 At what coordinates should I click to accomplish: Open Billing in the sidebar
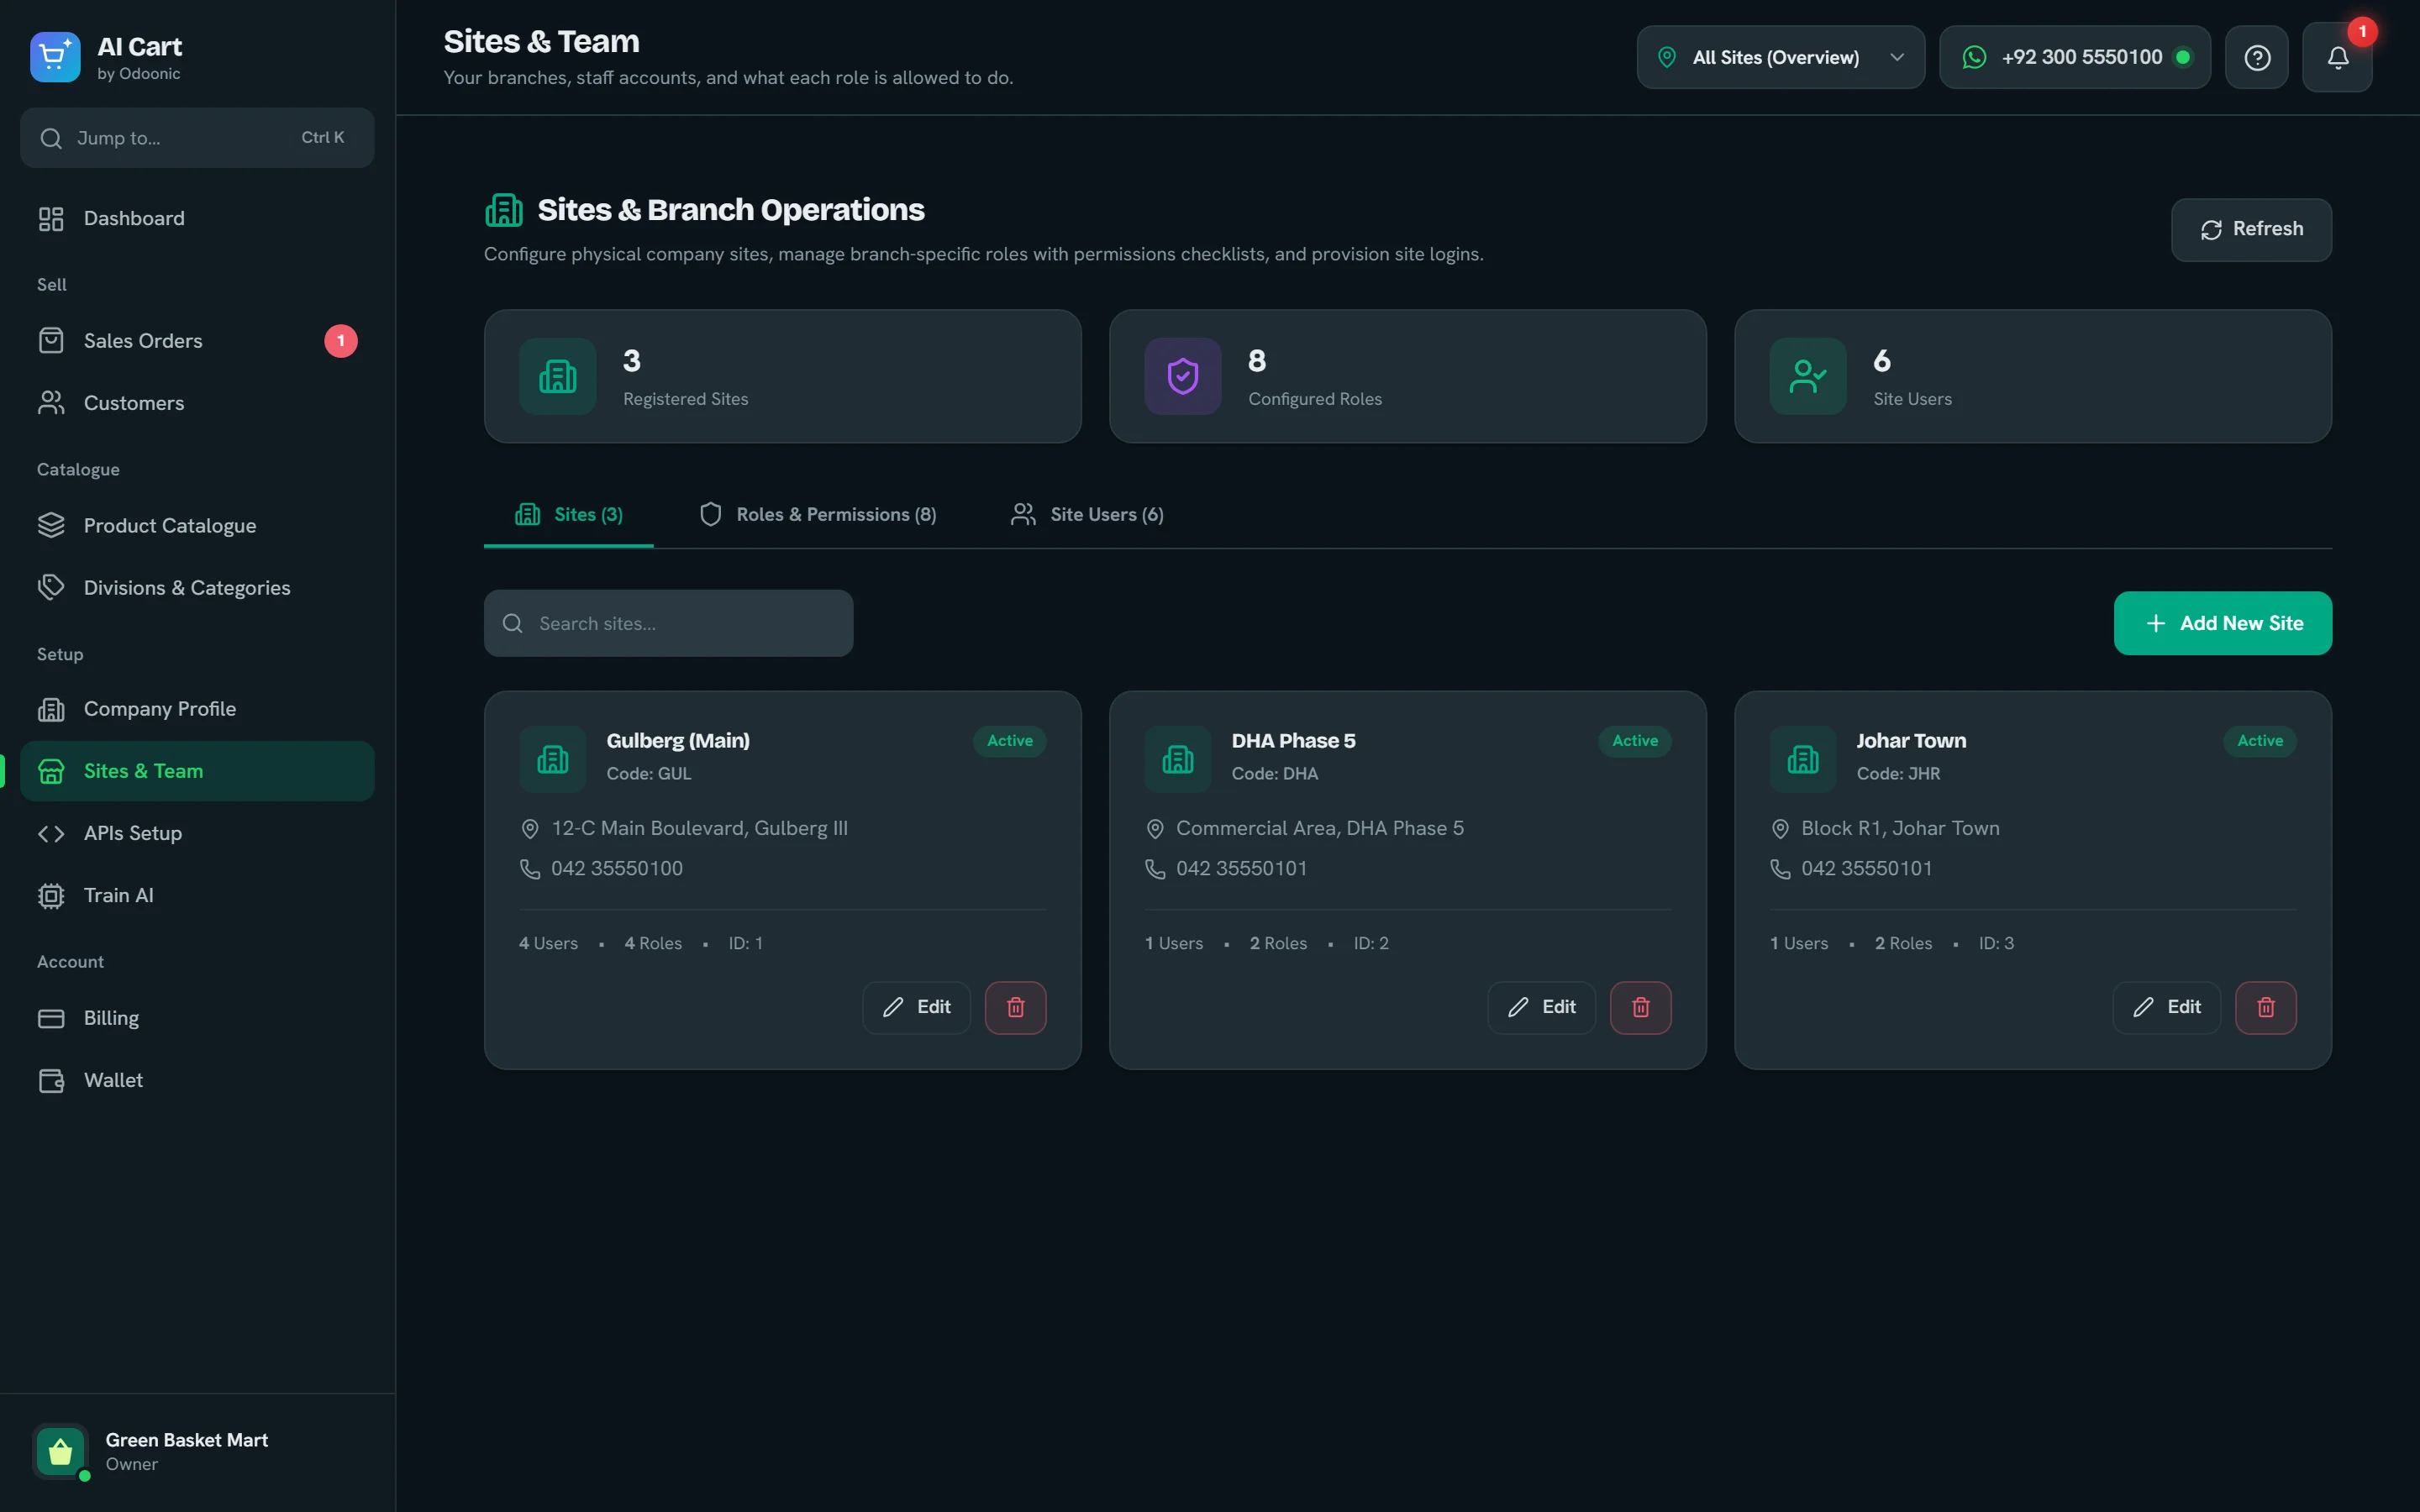[197, 1018]
